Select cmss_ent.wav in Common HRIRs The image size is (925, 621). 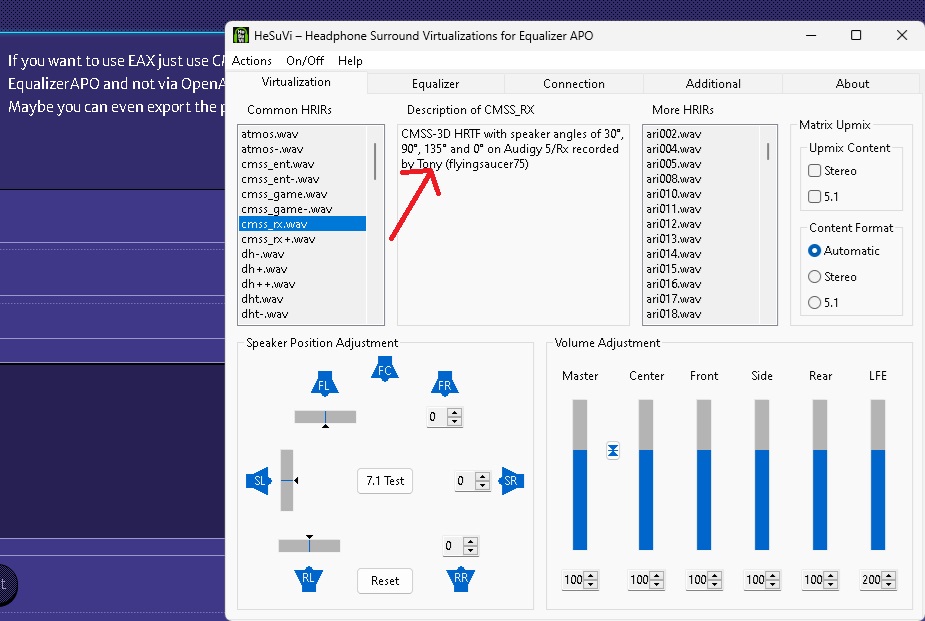pos(302,164)
